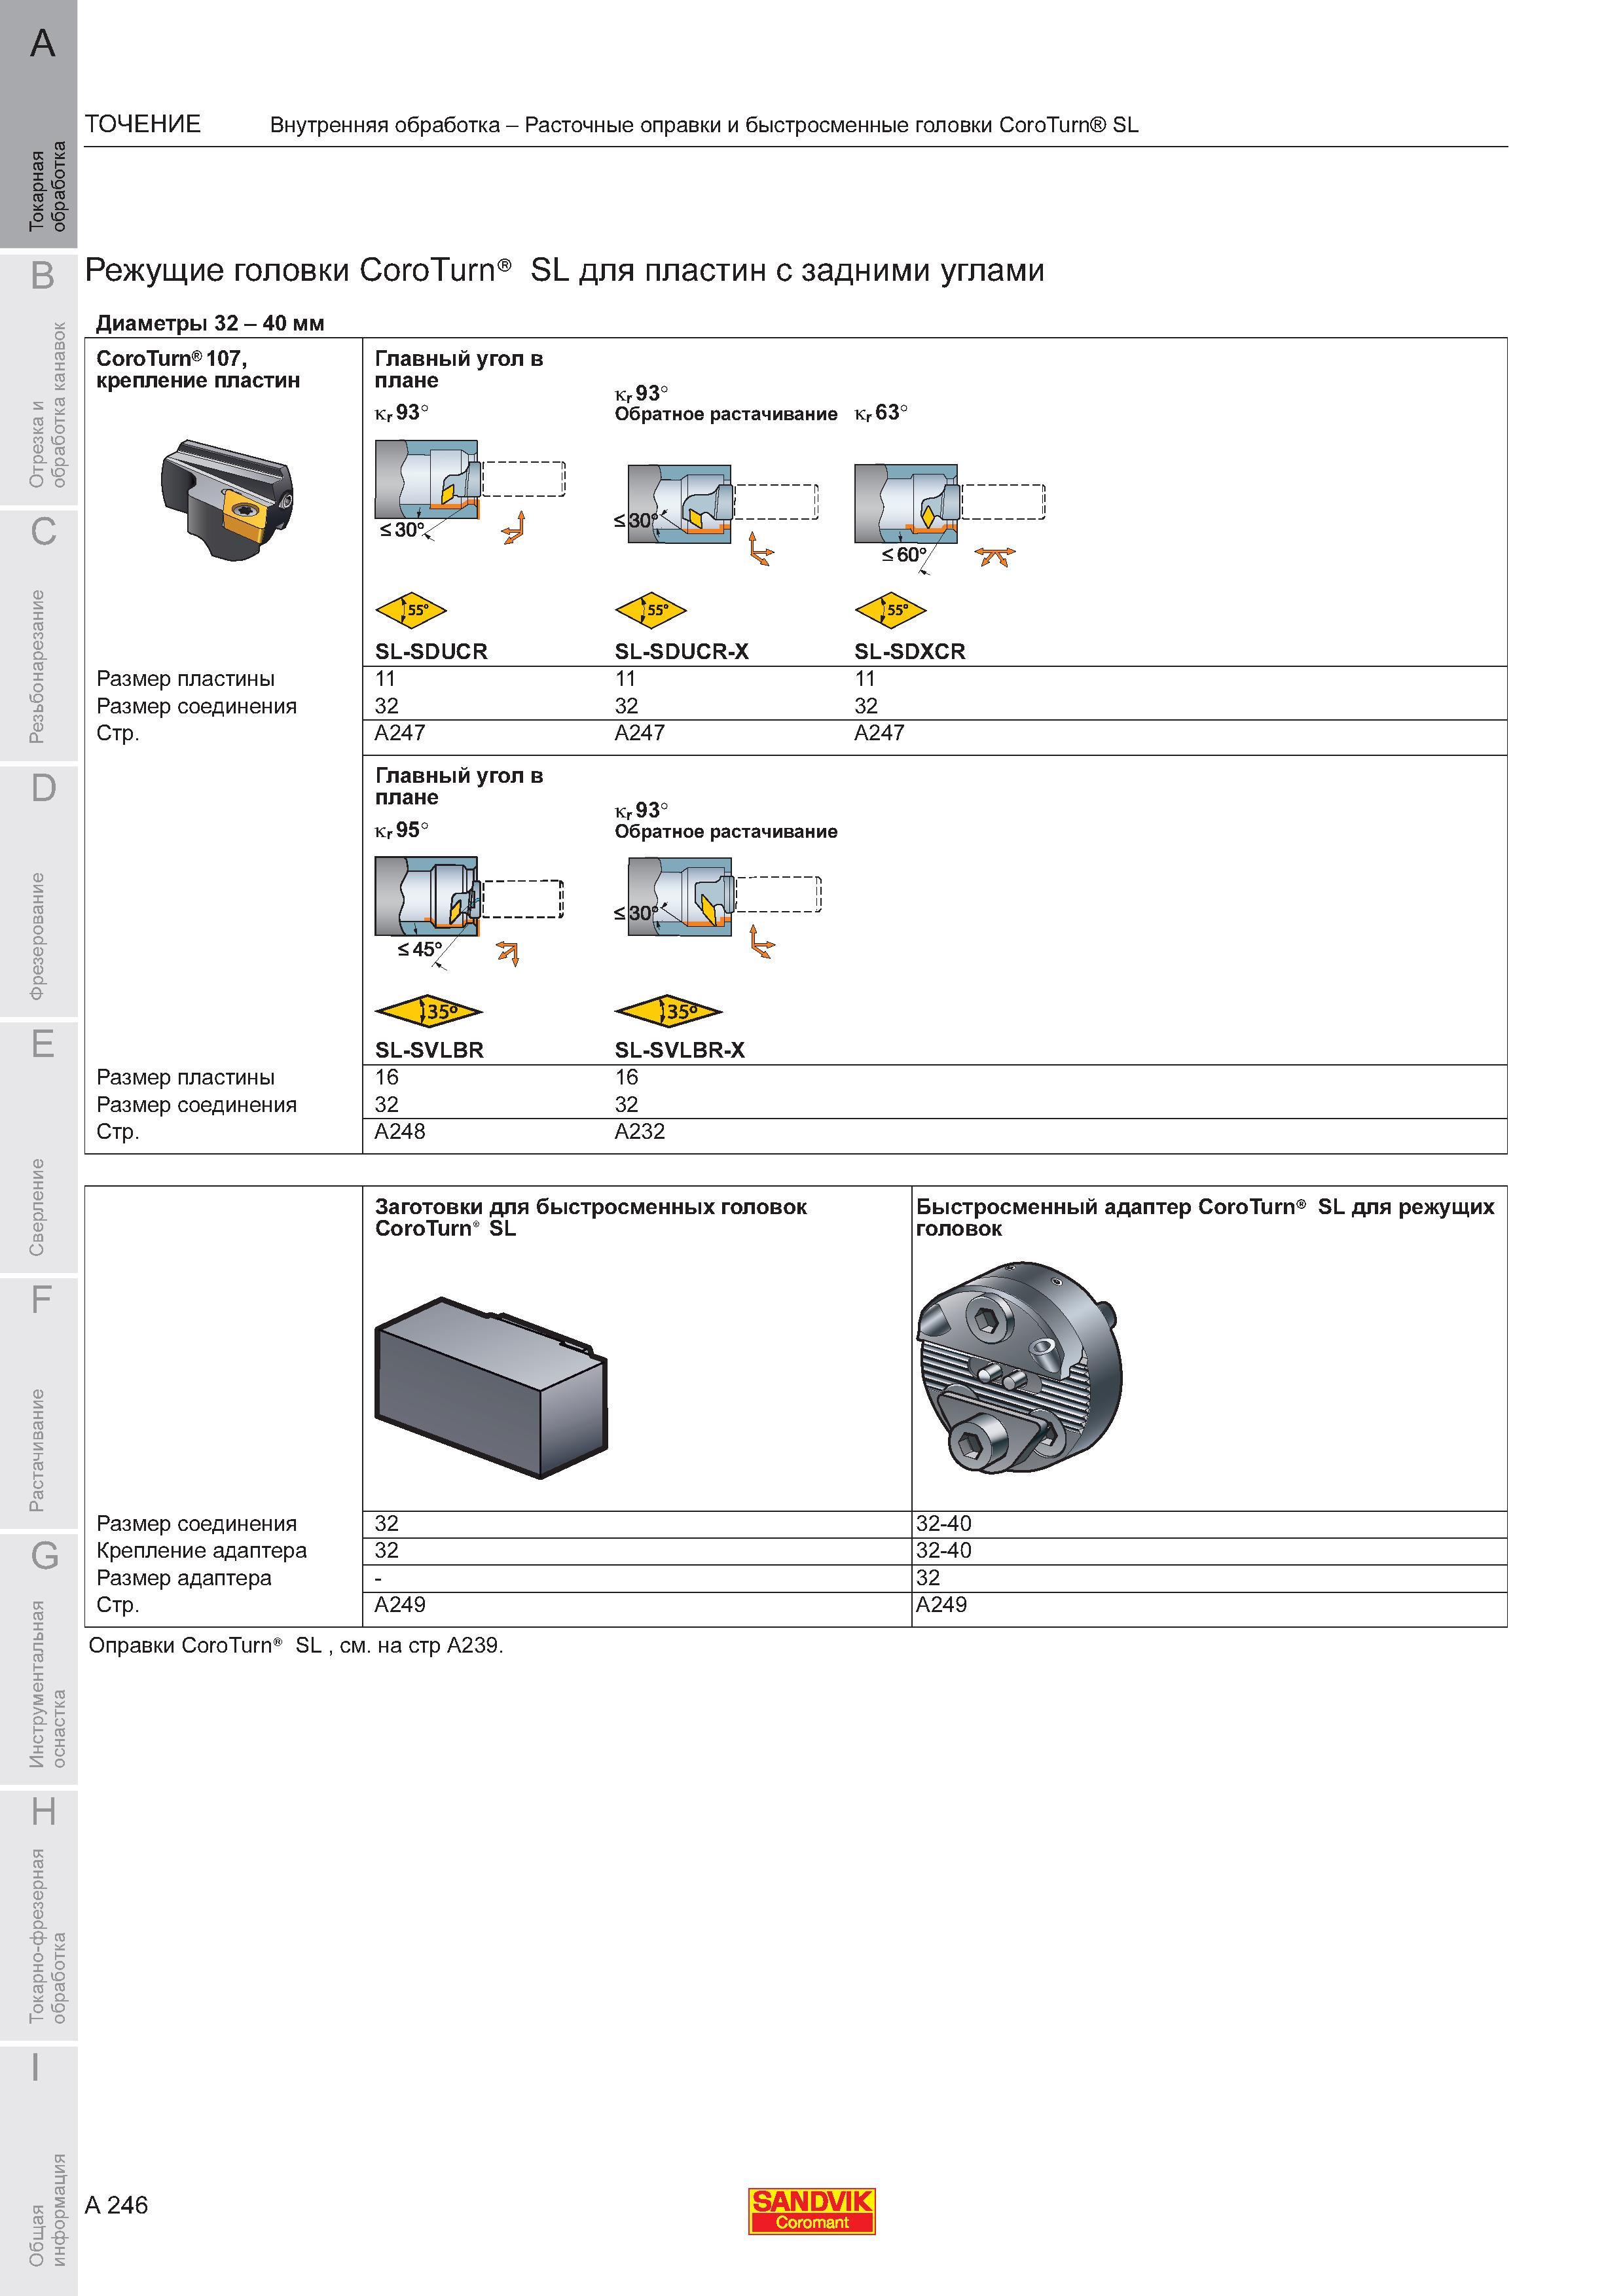Click the feed direction arrows beside SL-SDUCR diagram
This screenshot has height=2296, width=1623.
pos(514,528)
